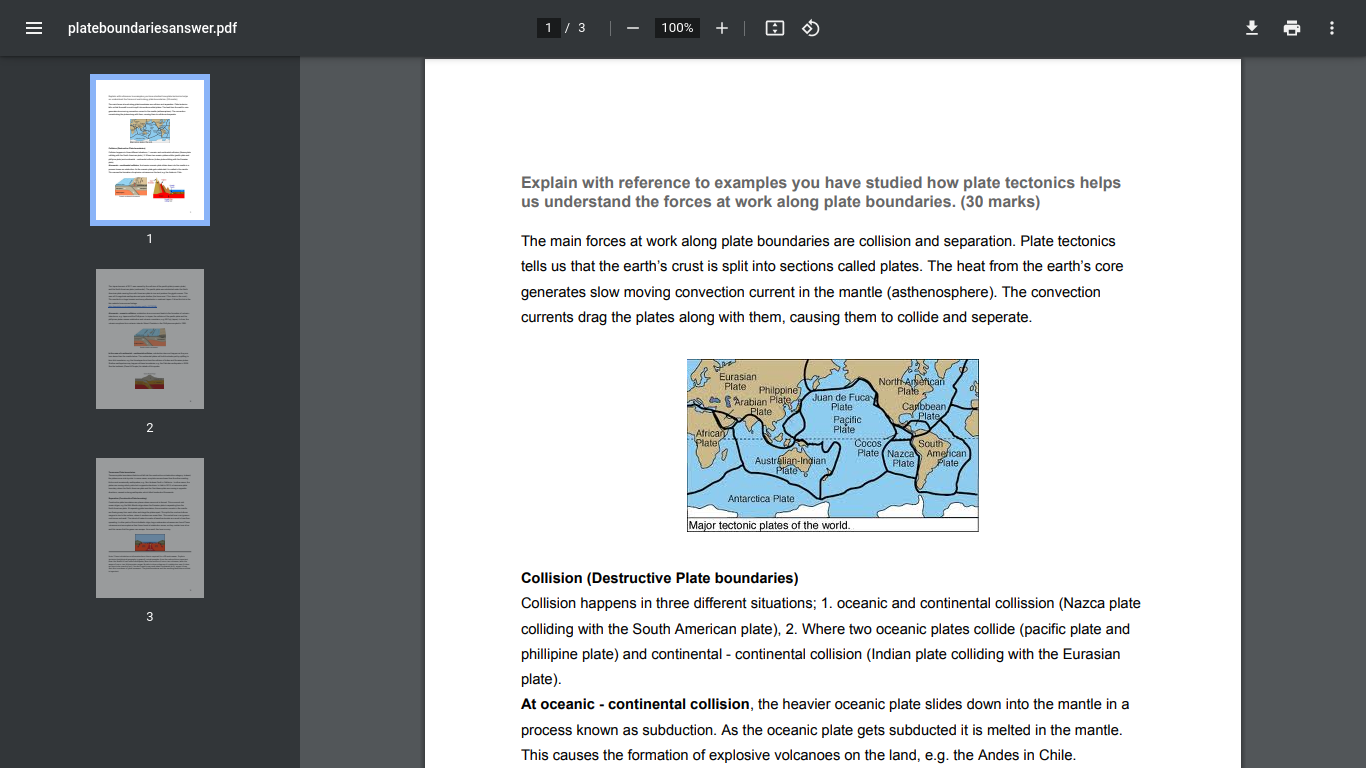Edit the current page number field
The image size is (1366, 768).
[548, 28]
